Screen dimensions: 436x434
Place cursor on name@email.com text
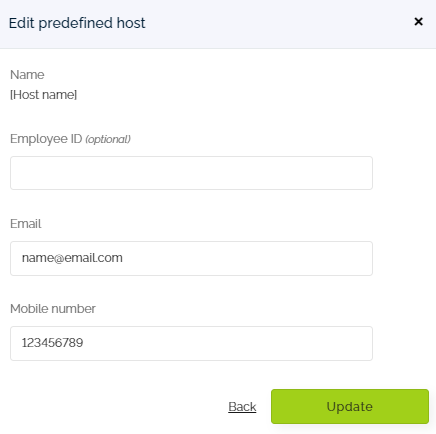coord(72,258)
